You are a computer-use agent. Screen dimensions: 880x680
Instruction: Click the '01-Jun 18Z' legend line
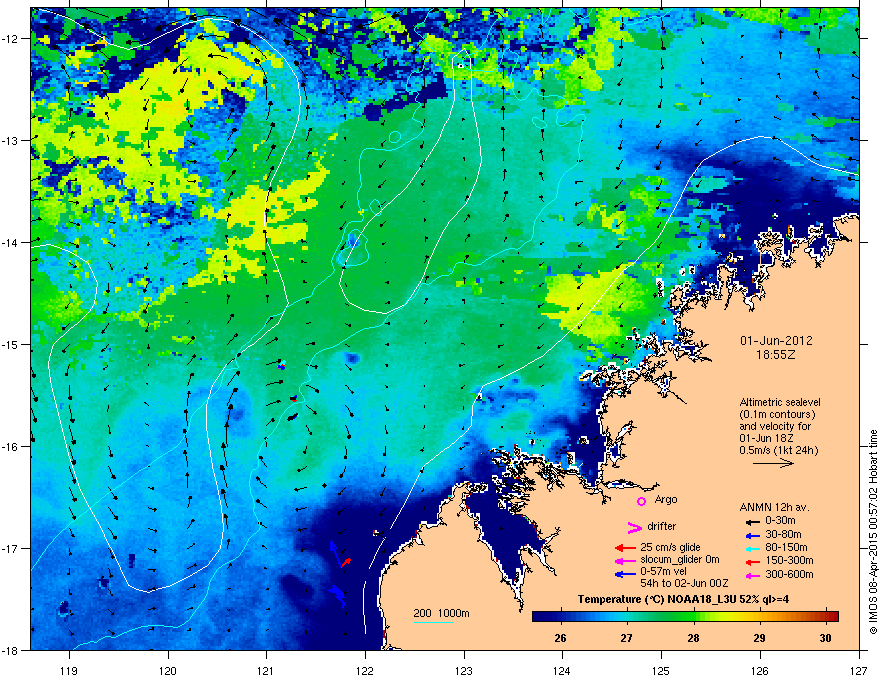point(767,439)
